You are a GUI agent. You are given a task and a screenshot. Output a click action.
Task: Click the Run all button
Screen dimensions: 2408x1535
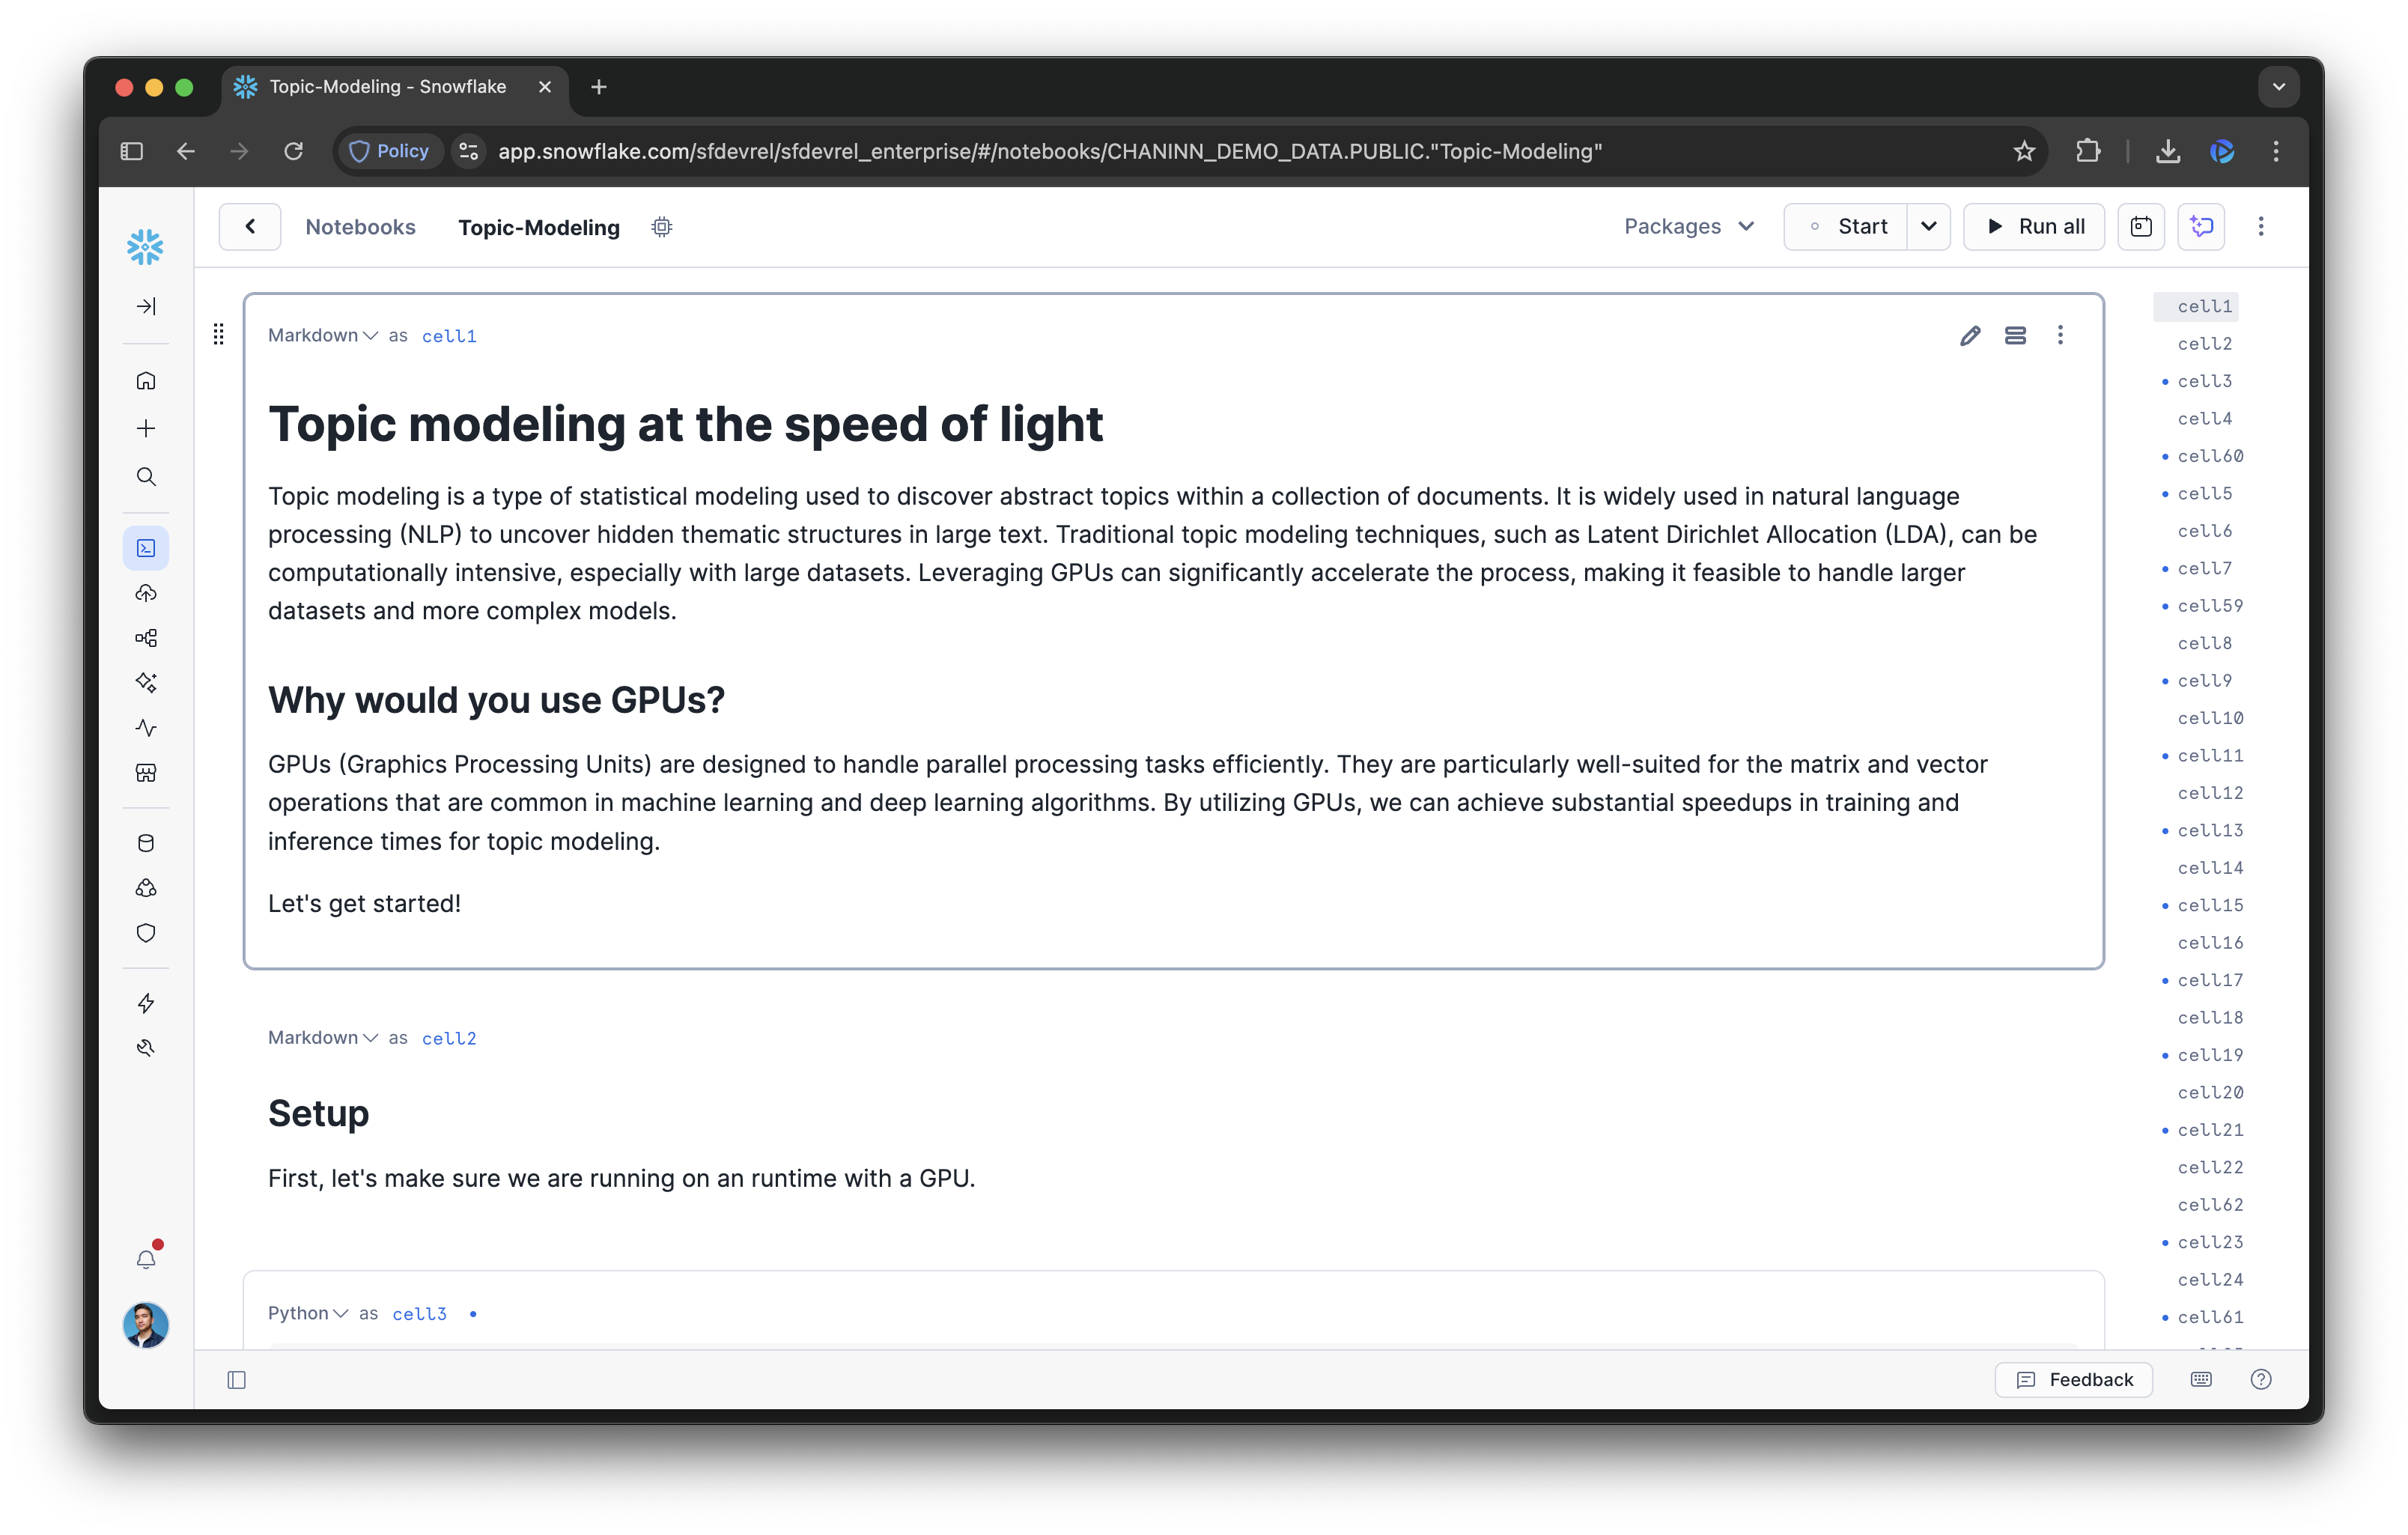(2034, 227)
